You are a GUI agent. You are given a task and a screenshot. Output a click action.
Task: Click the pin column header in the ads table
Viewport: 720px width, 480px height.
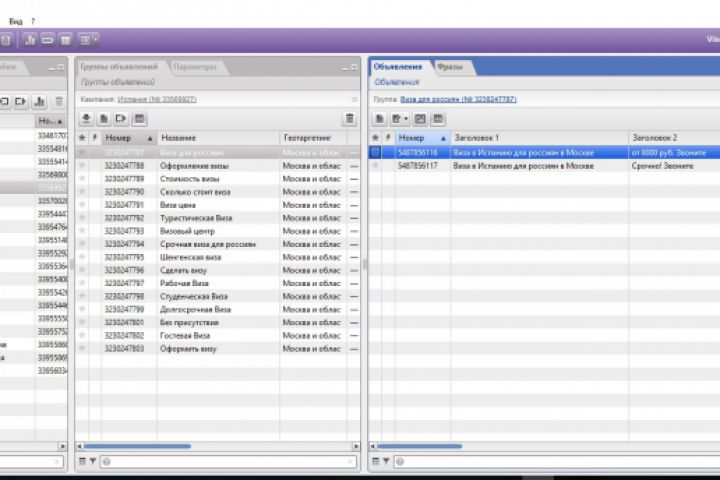click(x=388, y=138)
